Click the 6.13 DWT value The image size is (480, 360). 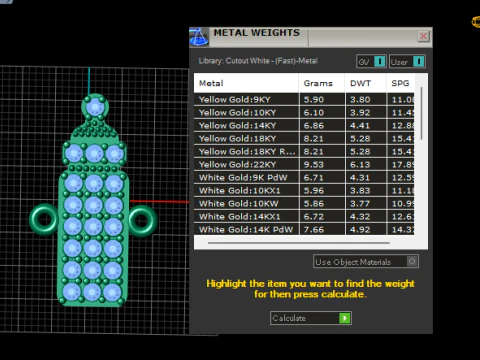[360, 165]
